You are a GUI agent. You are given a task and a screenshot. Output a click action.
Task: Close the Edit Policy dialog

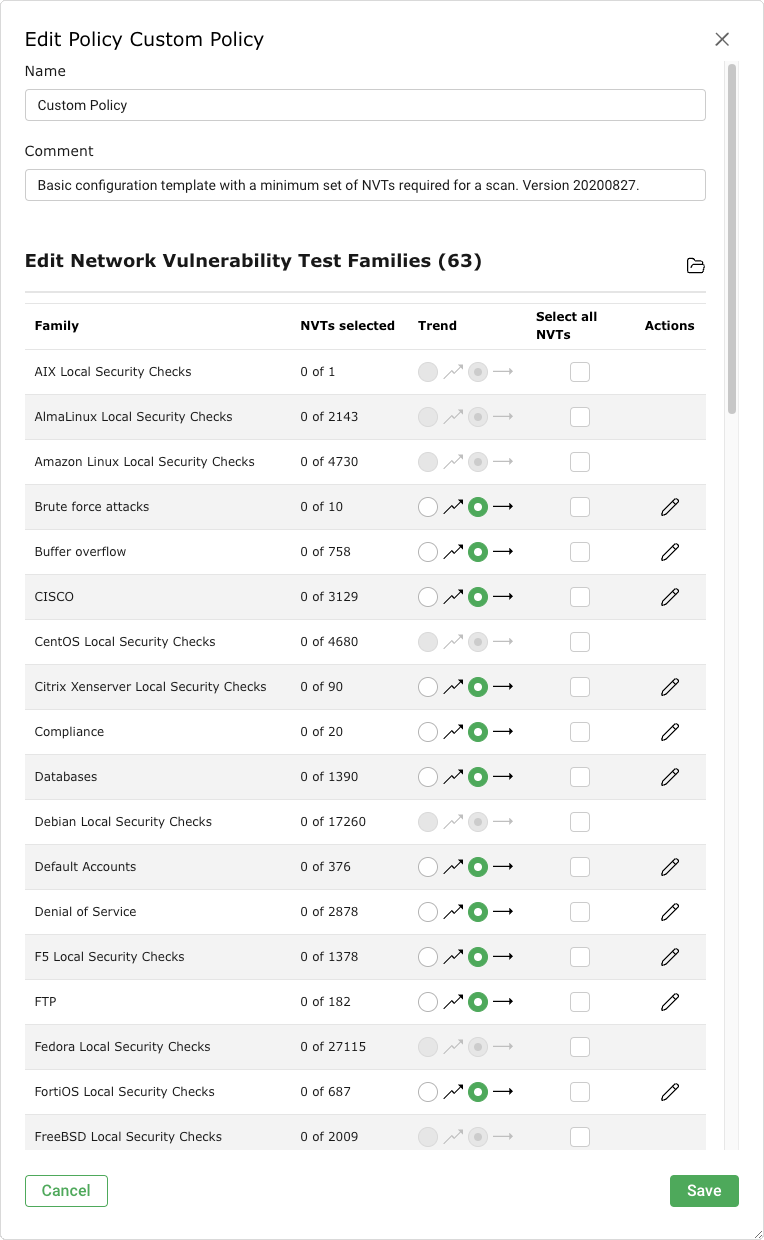click(722, 40)
